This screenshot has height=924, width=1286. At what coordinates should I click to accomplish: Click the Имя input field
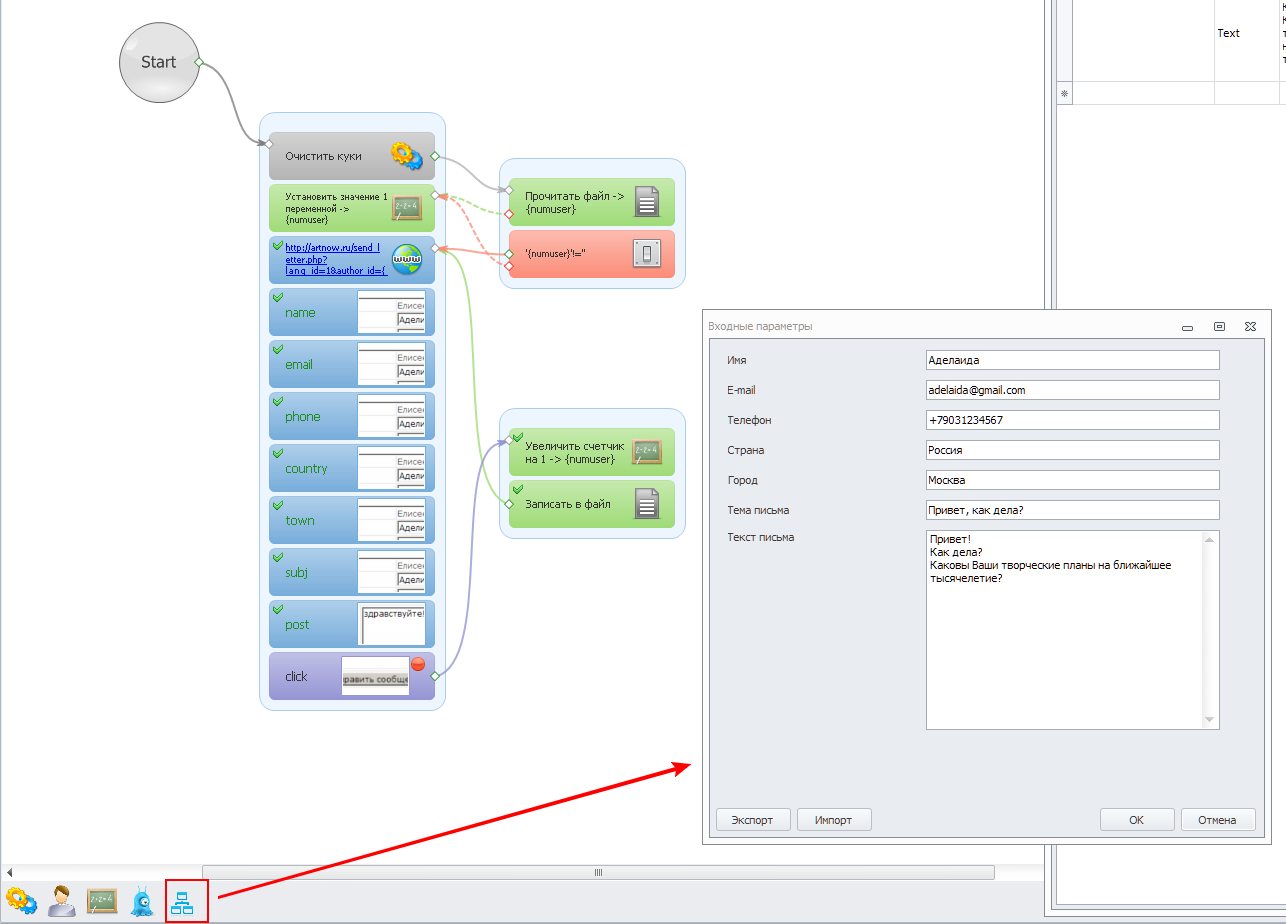(1073, 360)
